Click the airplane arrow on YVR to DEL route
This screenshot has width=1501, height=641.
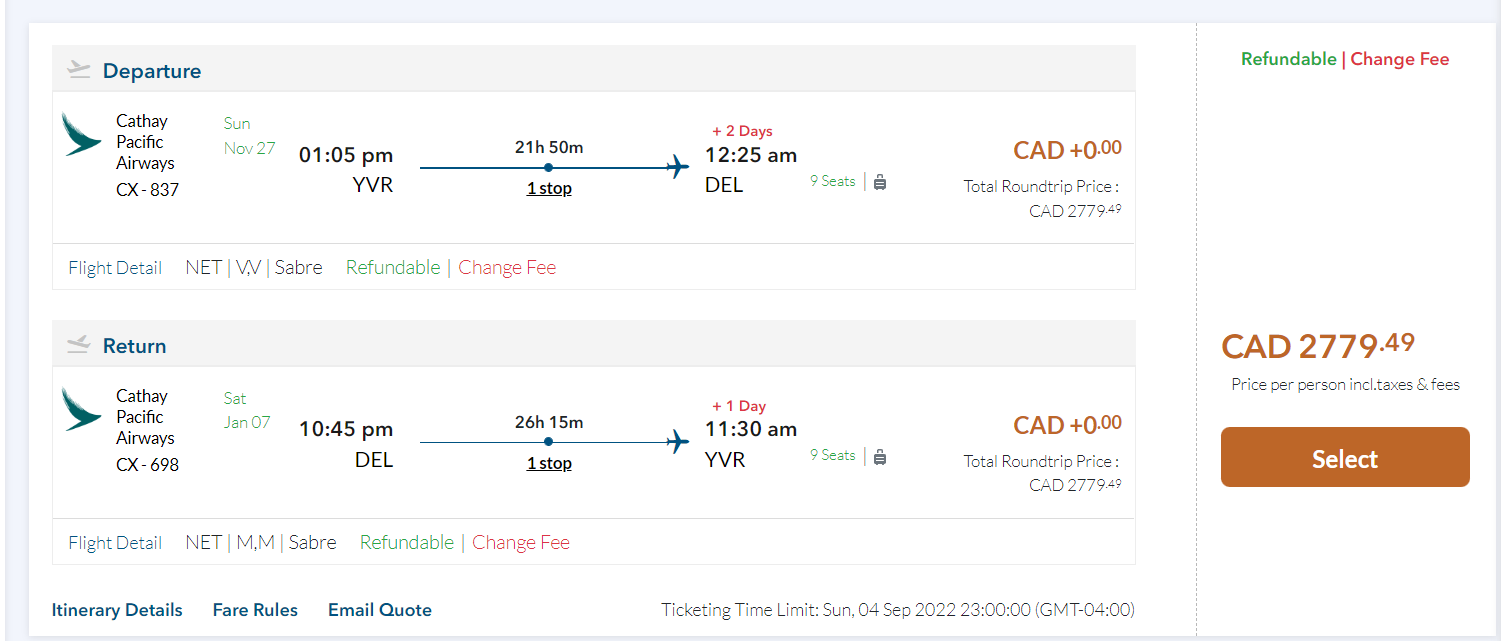pos(678,167)
